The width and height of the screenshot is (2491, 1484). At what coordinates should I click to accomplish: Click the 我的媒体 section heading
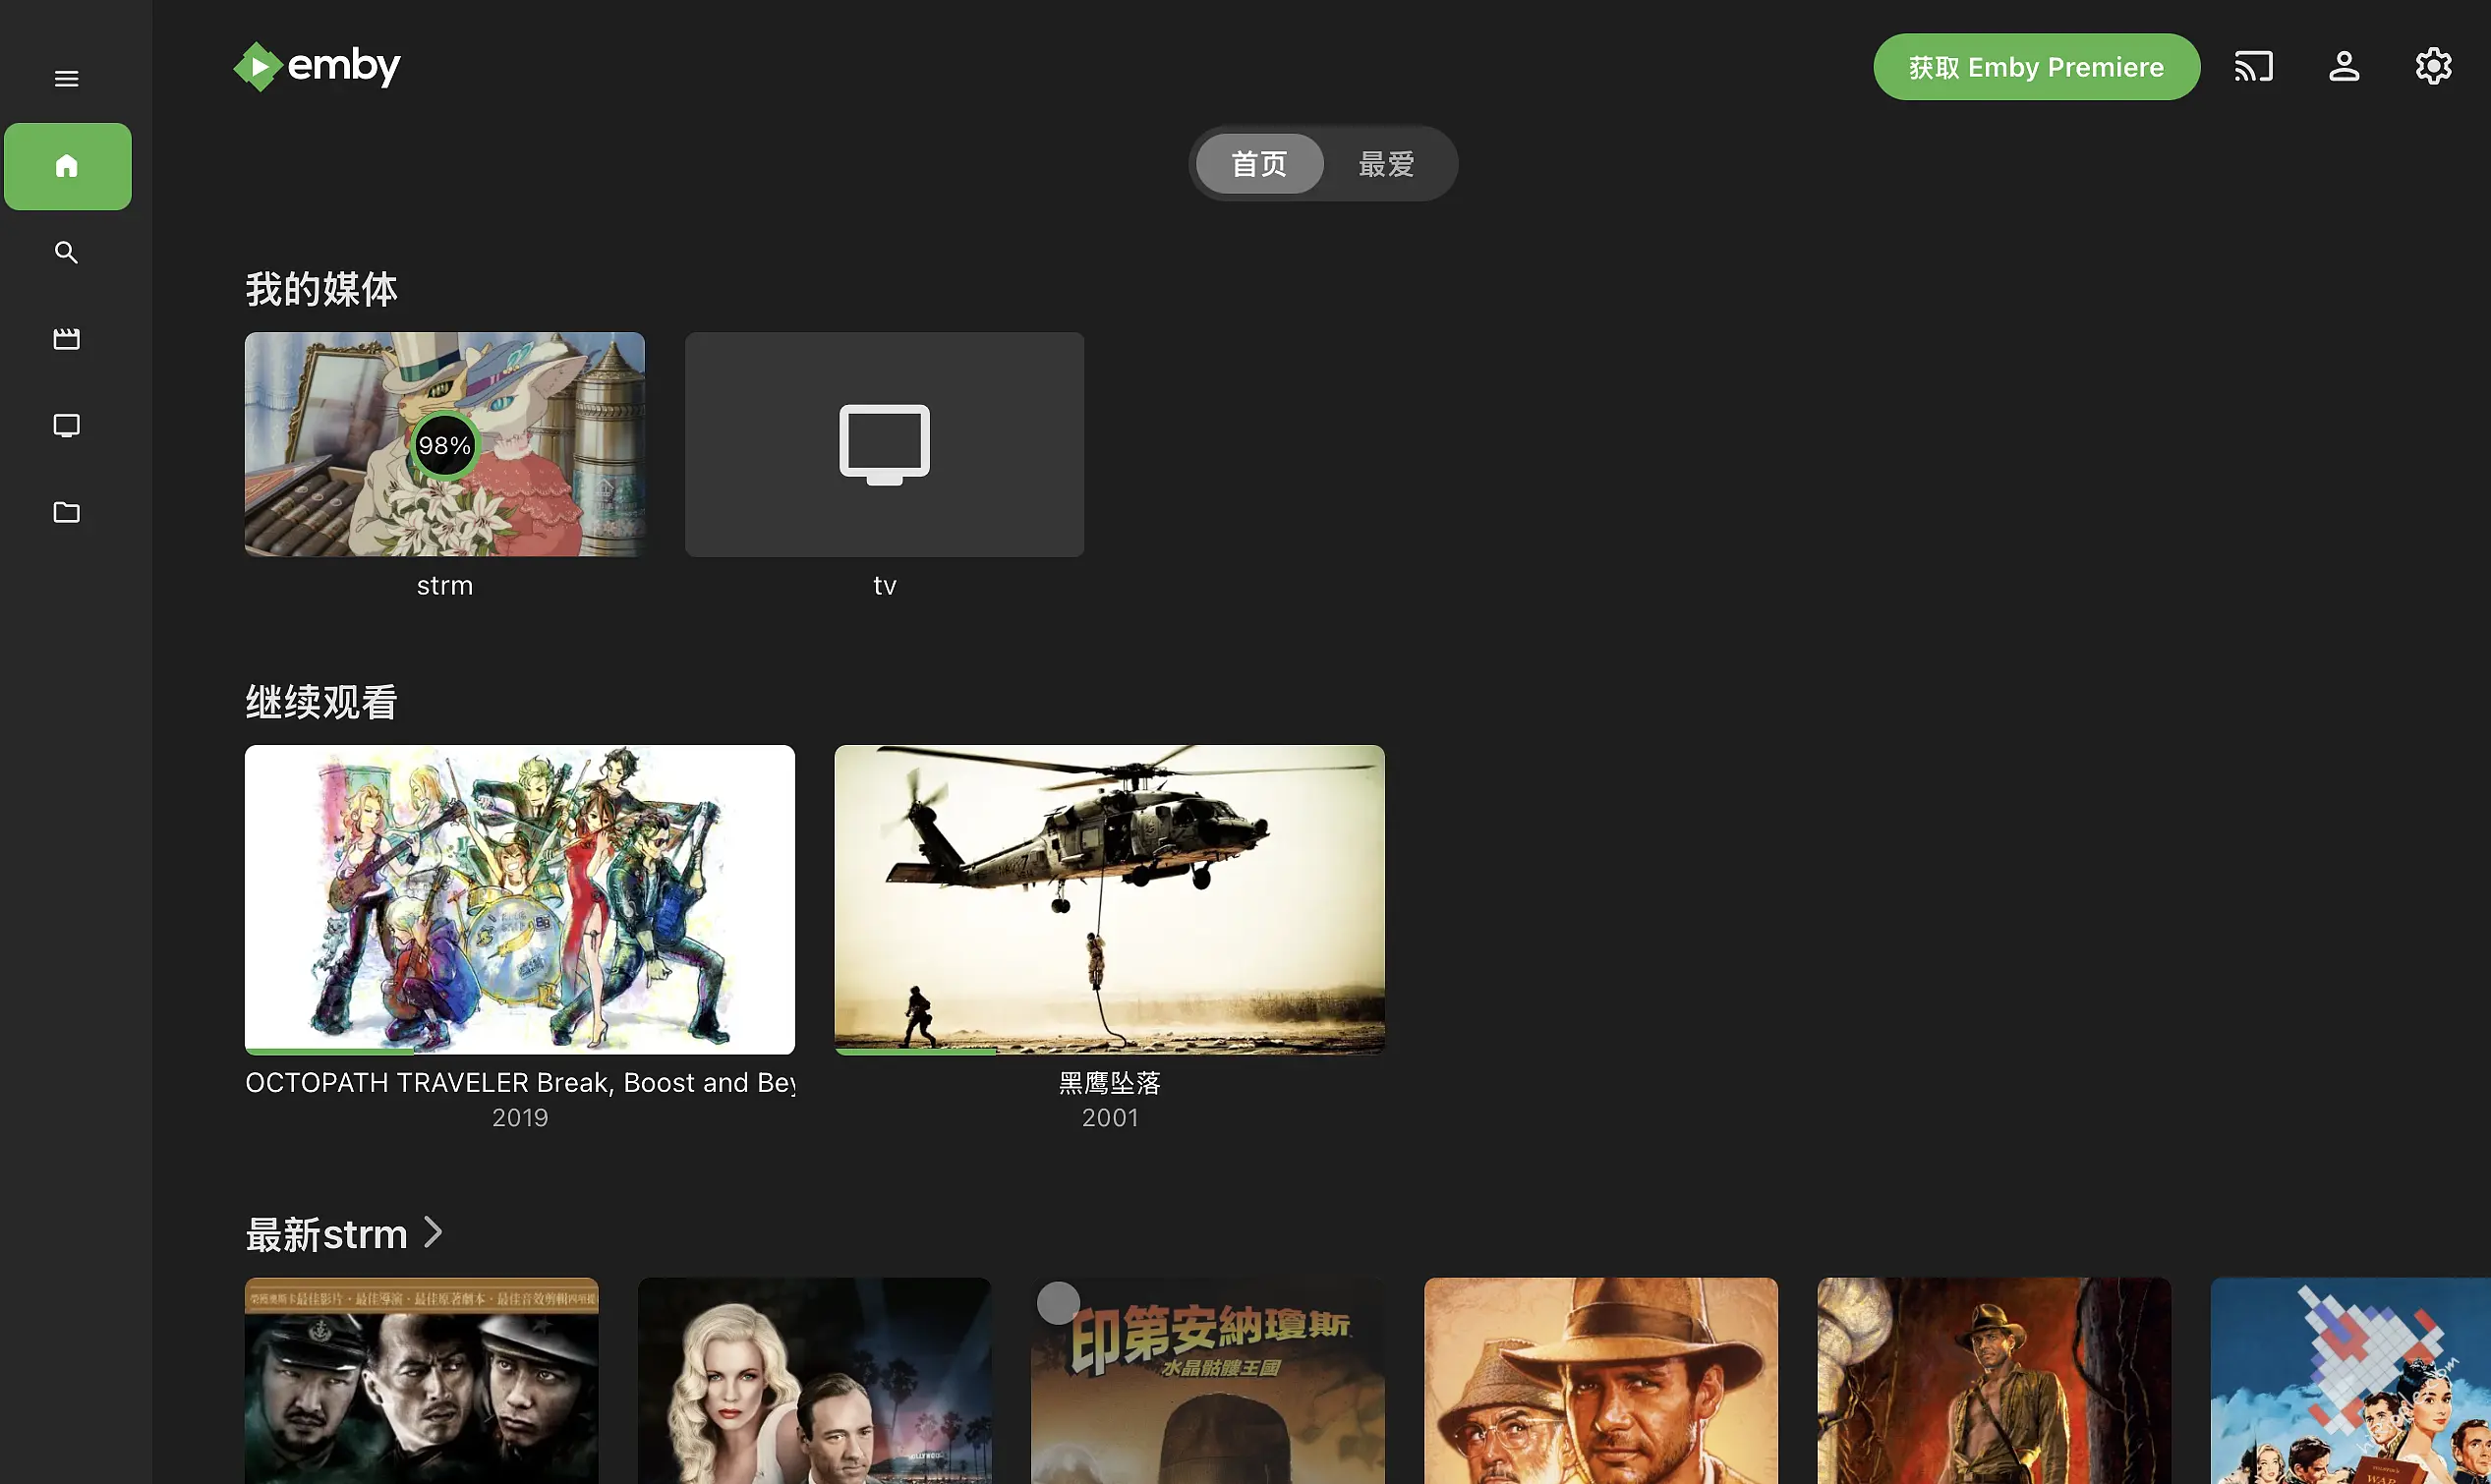click(321, 289)
